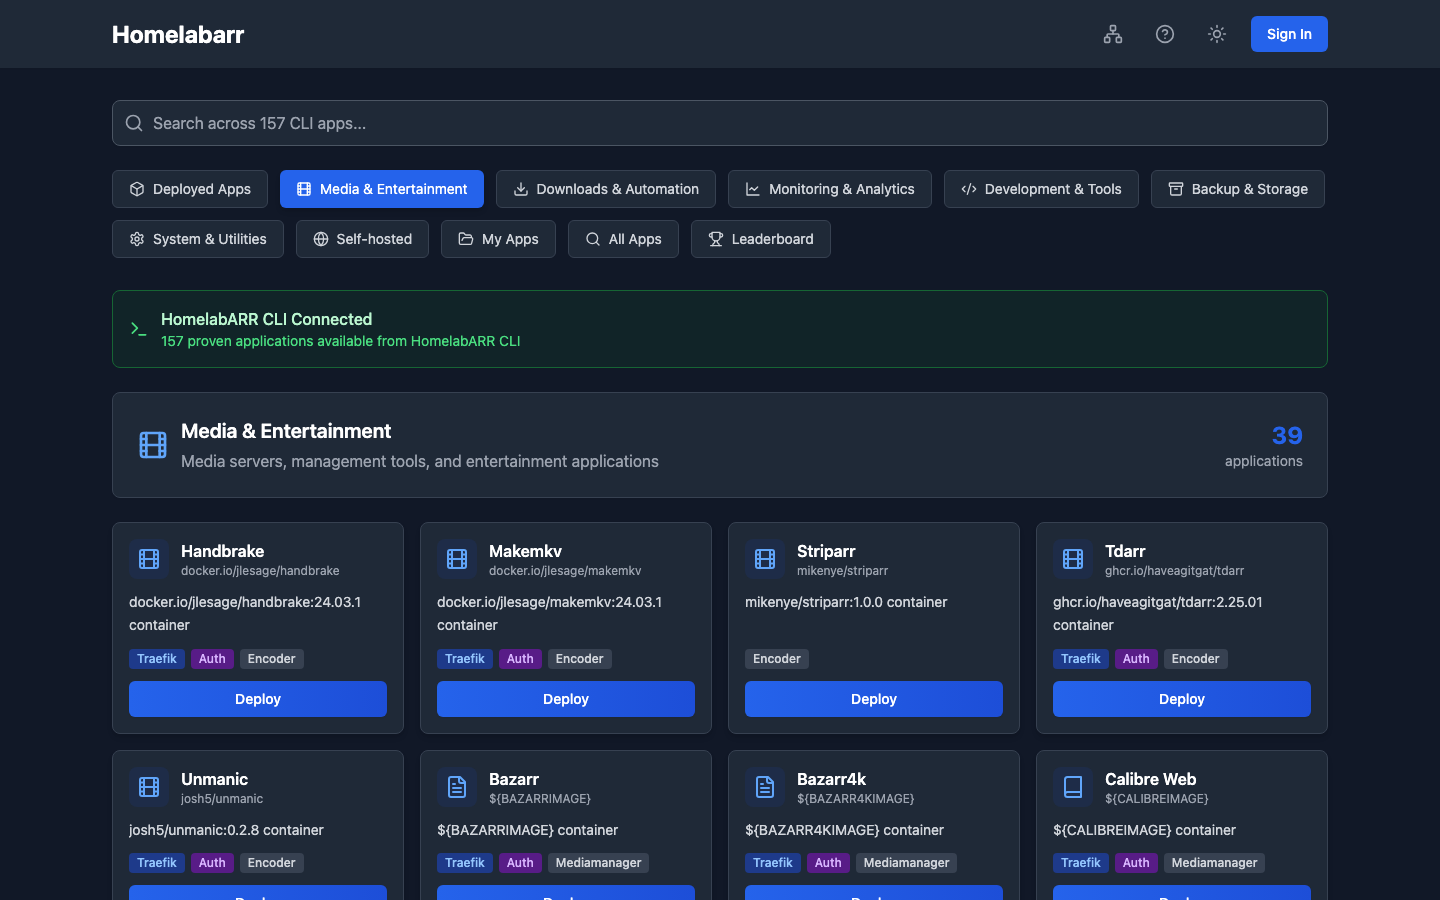Viewport: 1440px width, 900px height.
Task: Switch to System & Utilities category
Action: coord(198,239)
